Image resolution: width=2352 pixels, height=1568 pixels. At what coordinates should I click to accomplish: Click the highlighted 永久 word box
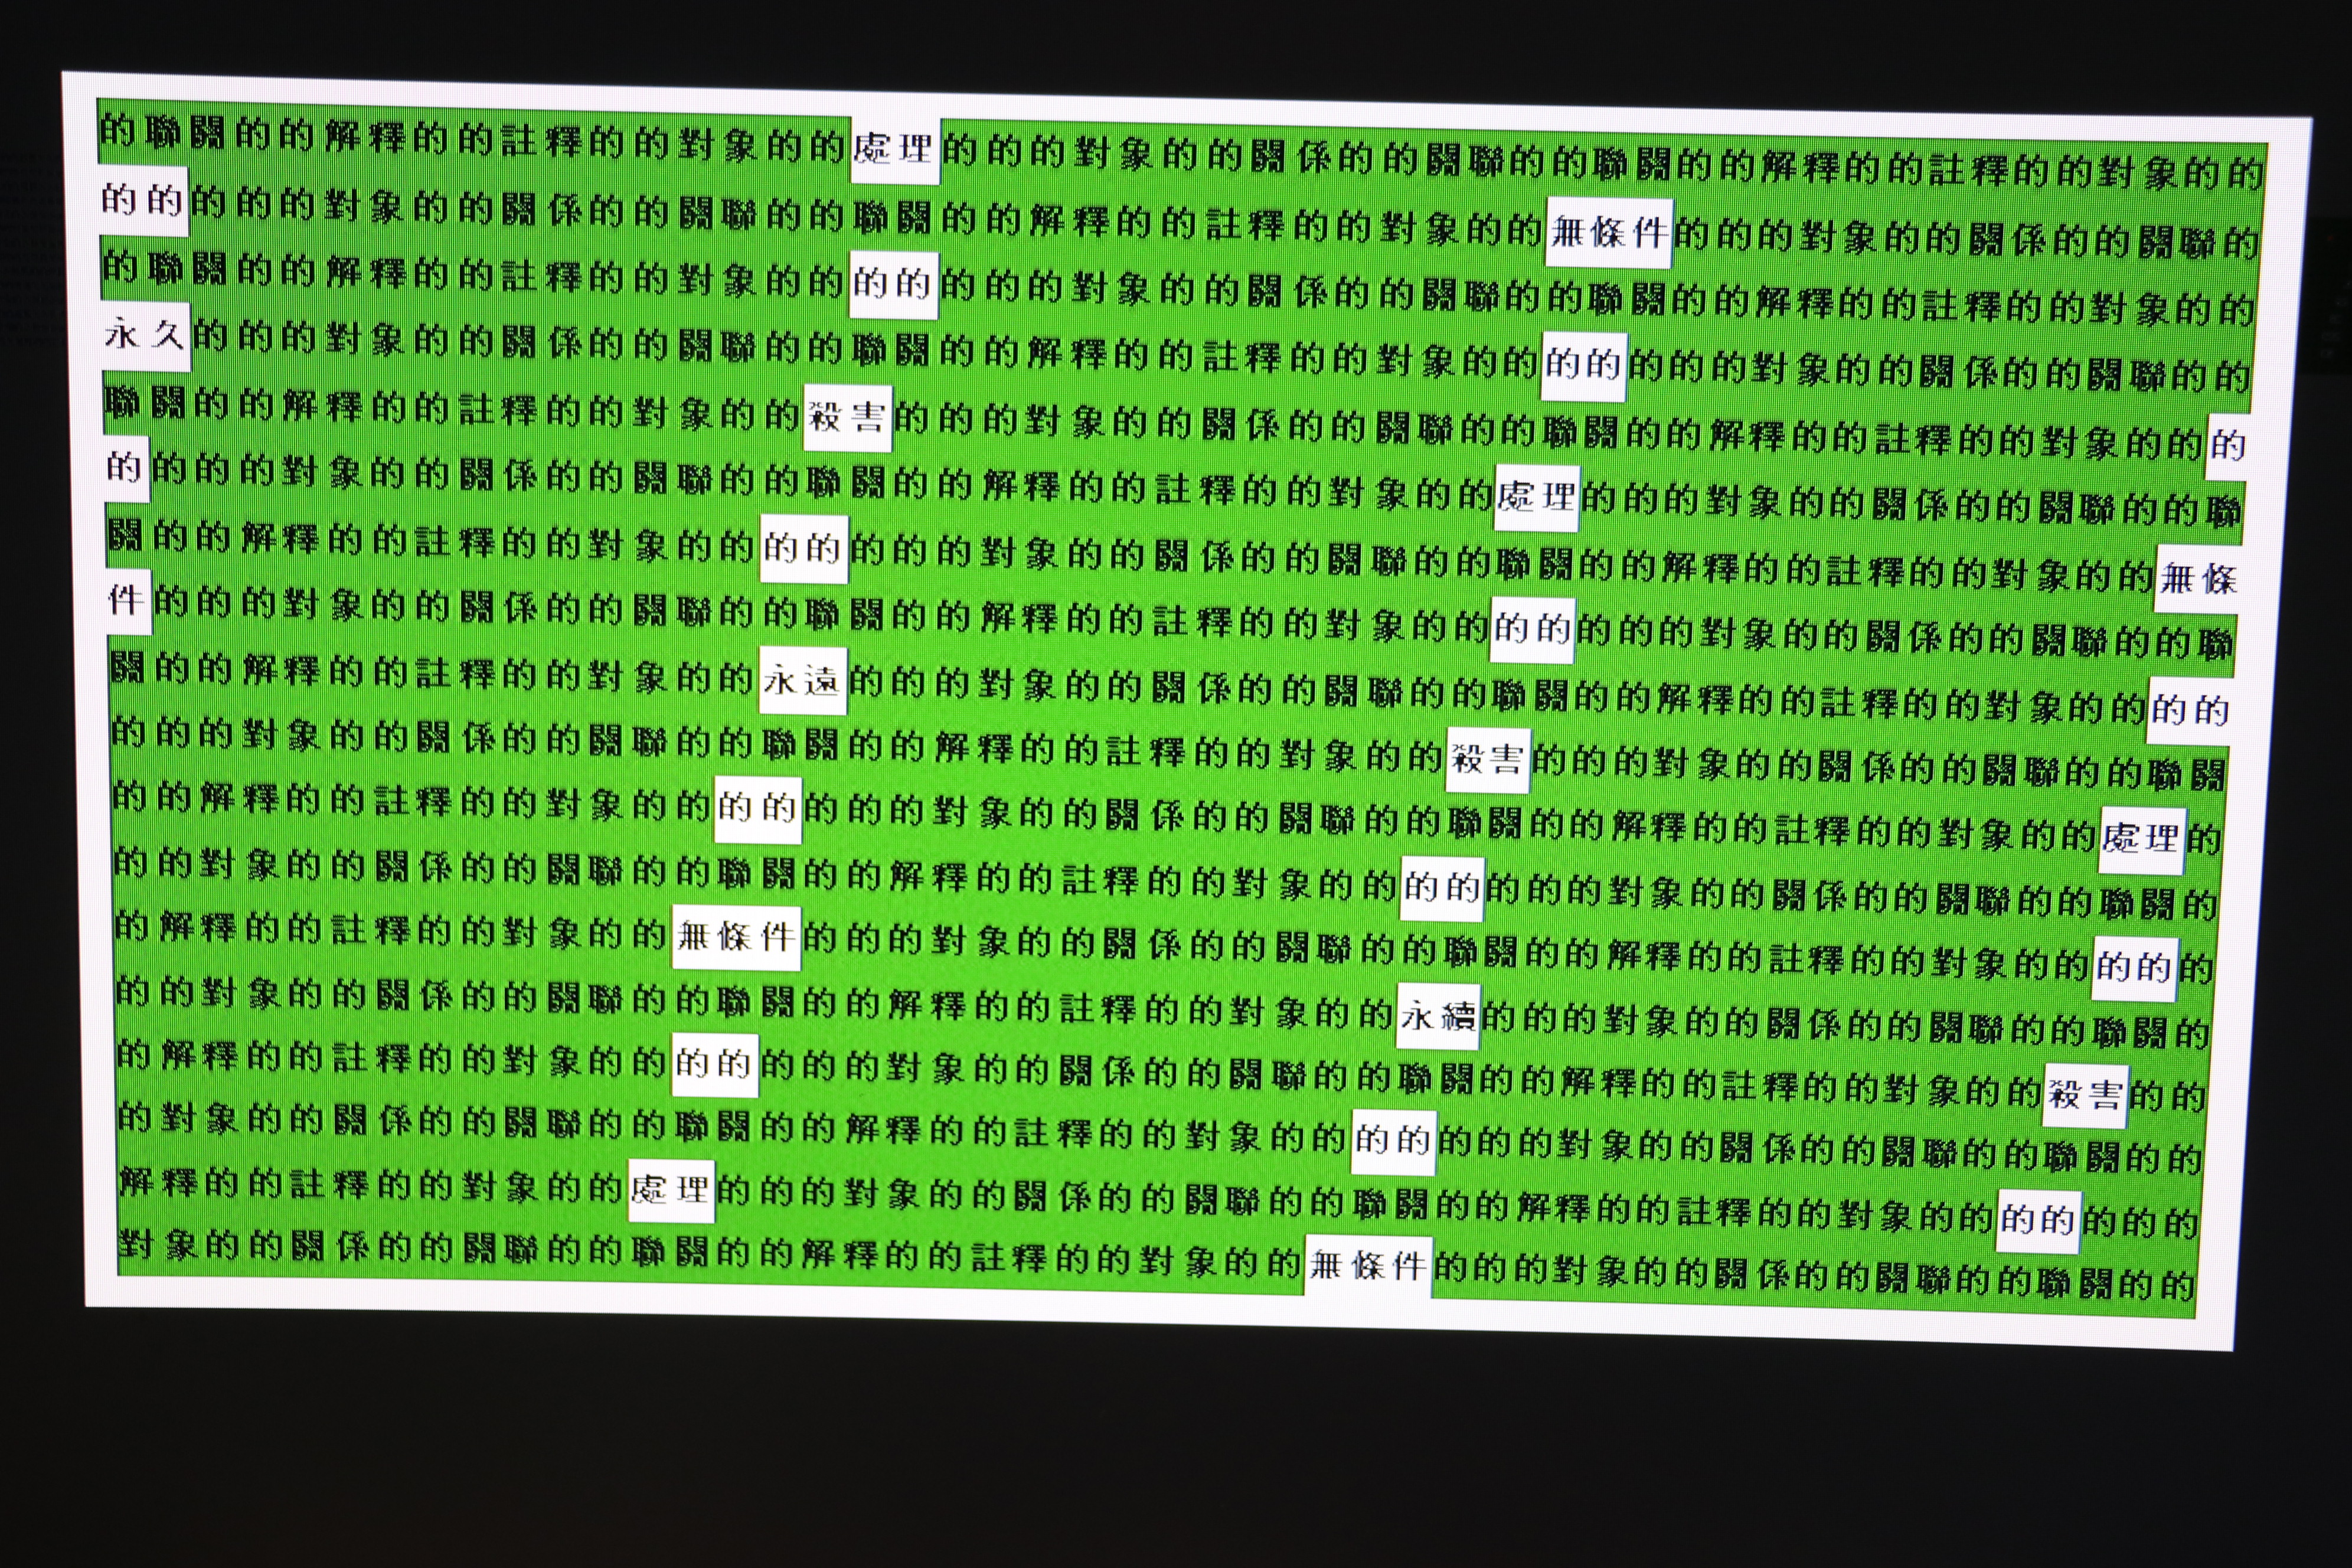point(145,336)
